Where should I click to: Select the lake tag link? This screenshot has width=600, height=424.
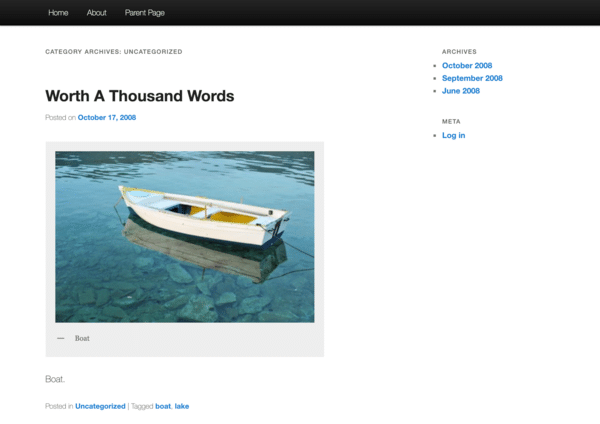coord(182,406)
